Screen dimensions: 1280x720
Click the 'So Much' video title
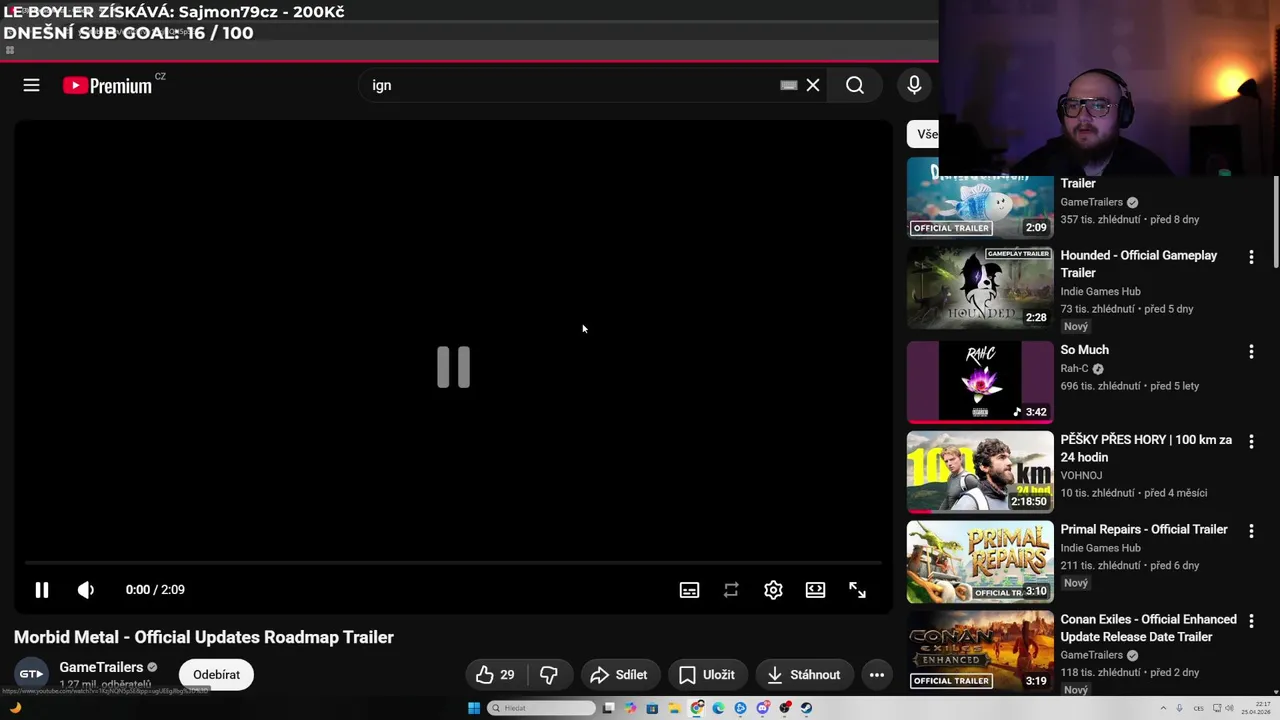1085,350
